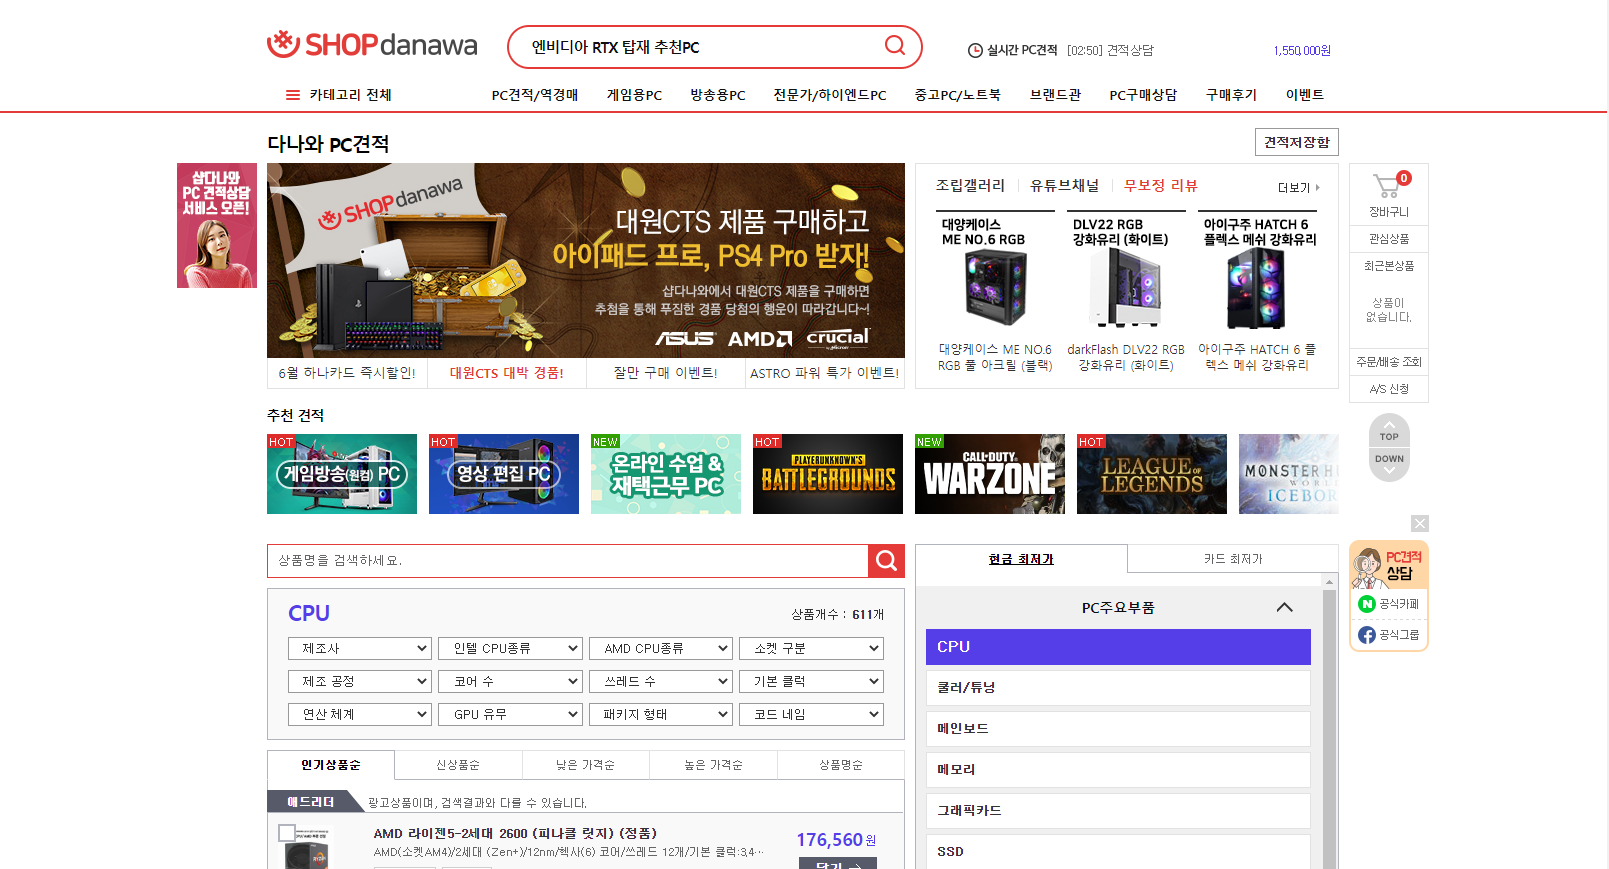1609x869 pixels.
Task: Open the League of Legends thumbnail
Action: click(1152, 474)
